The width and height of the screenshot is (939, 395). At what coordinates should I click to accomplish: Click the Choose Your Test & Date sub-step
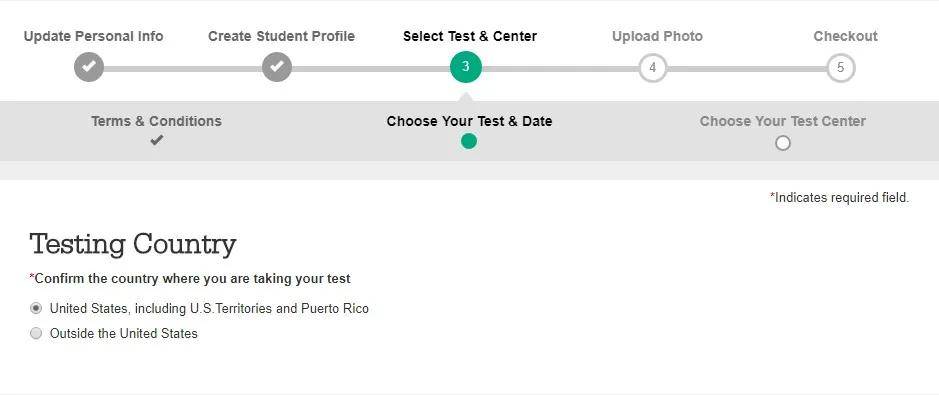470,121
